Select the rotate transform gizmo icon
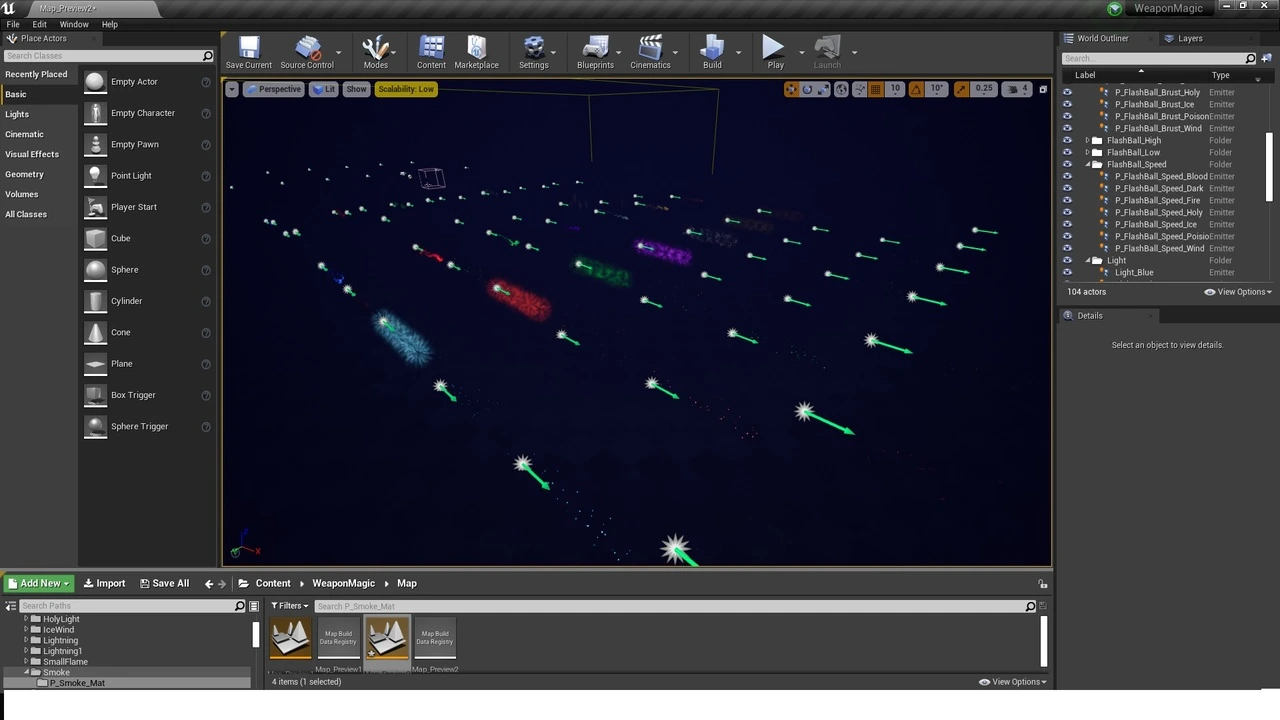1280x720 pixels. point(807,89)
